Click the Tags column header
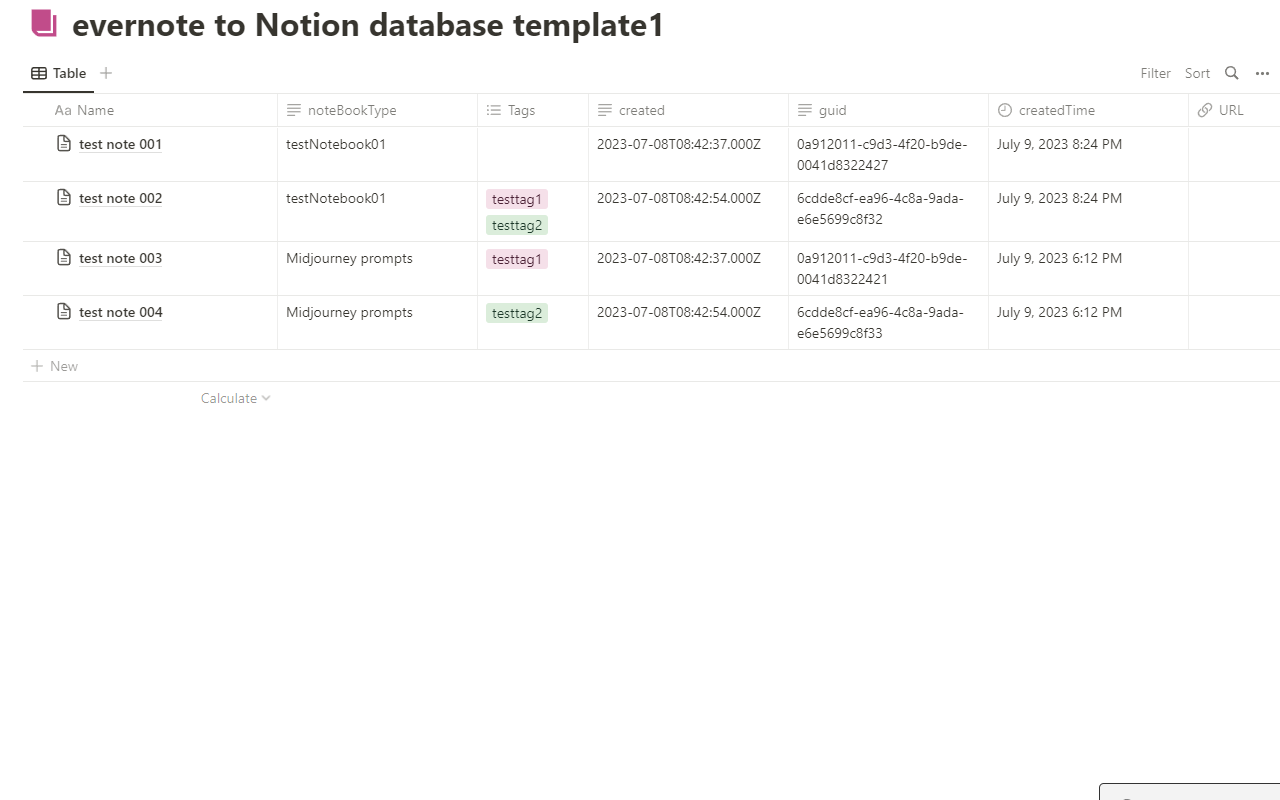1280x800 pixels. (533, 110)
